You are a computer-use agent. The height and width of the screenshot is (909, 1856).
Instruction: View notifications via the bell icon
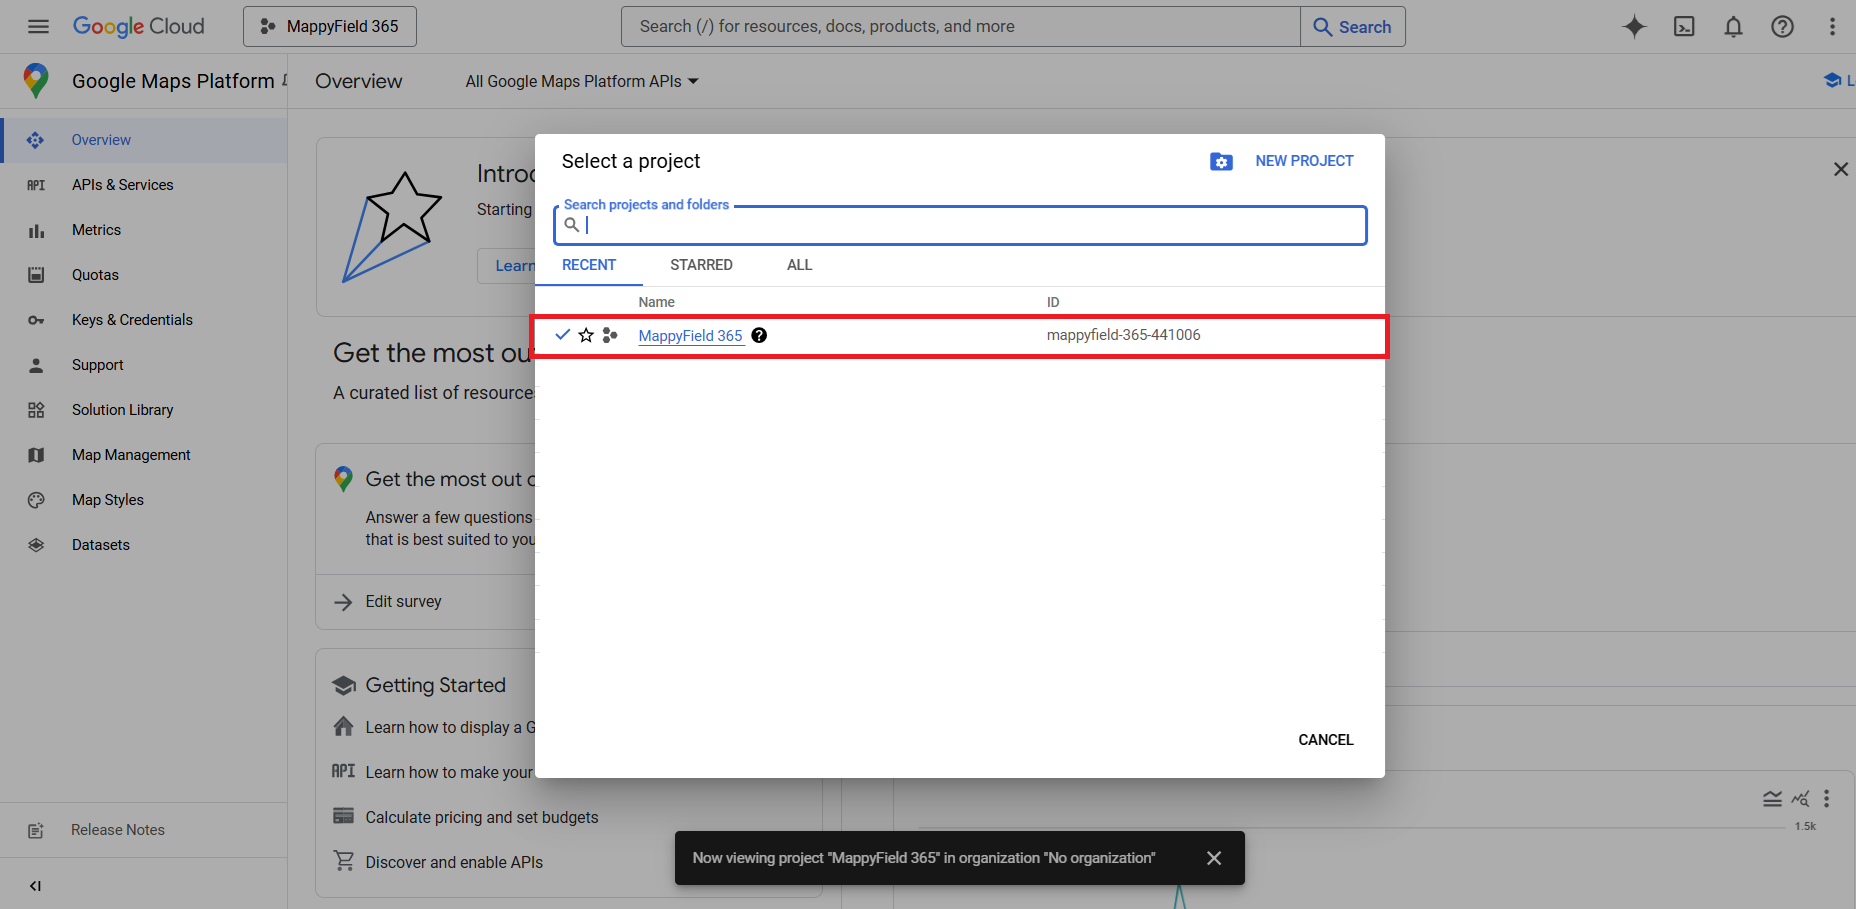click(x=1733, y=27)
